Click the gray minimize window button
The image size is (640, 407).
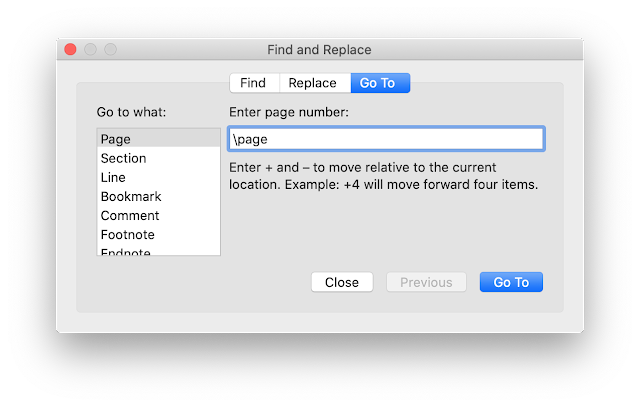tap(90, 49)
